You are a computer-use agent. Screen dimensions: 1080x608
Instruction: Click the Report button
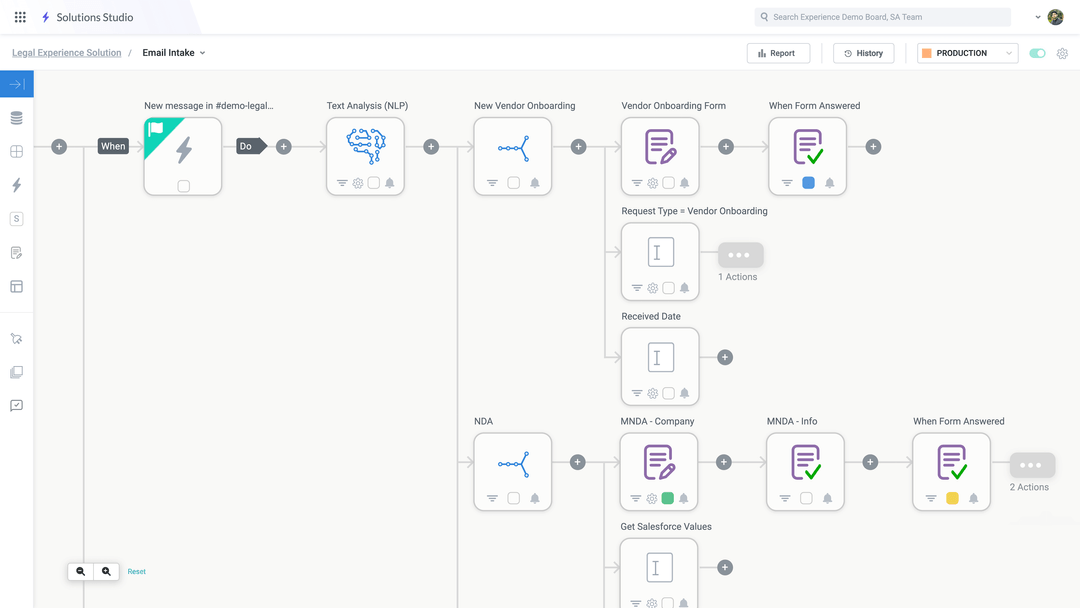tap(778, 52)
